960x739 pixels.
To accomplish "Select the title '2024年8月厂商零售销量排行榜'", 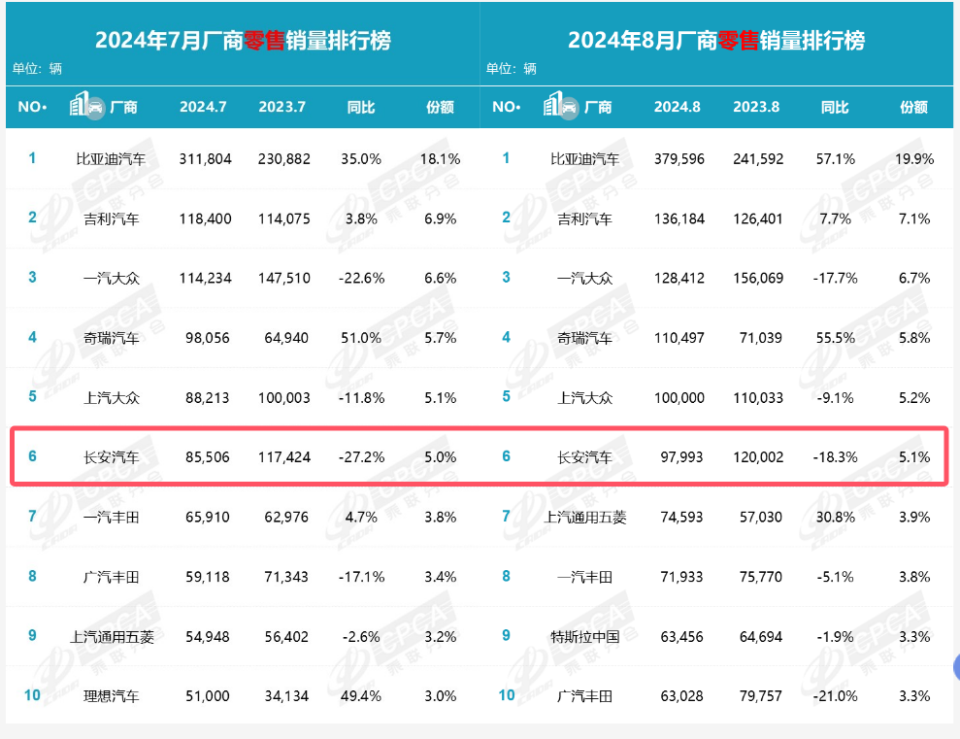I will 716,40.
